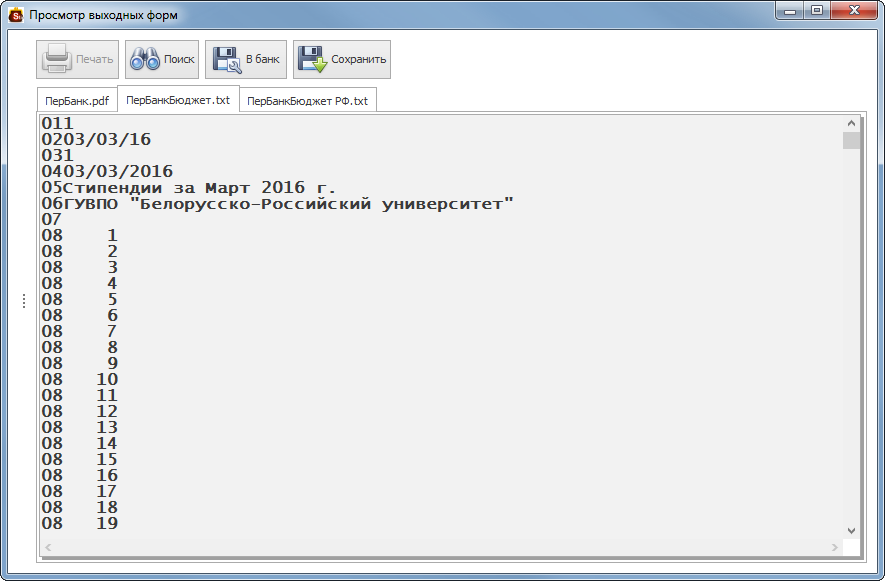Click the line '0403/03/2016'
Screen dimensions: 885x581
pos(107,171)
